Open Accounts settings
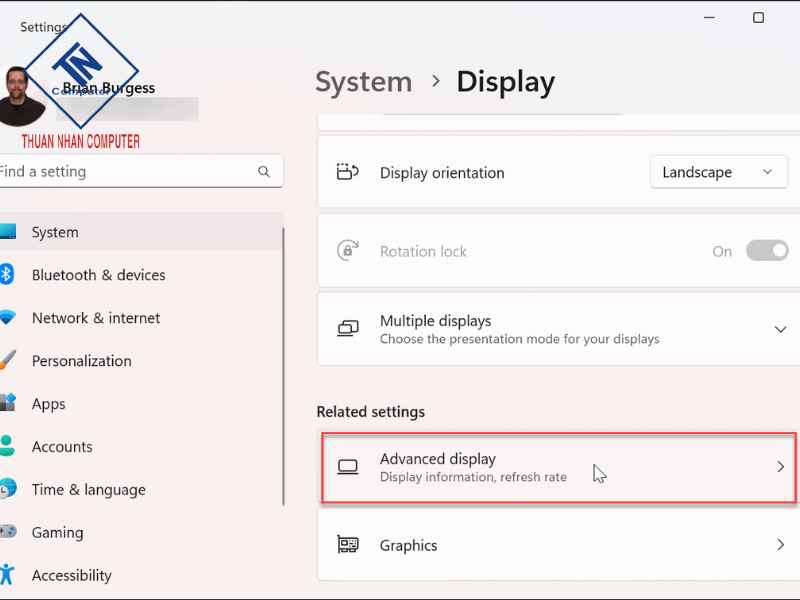The image size is (800, 600). click(x=62, y=447)
